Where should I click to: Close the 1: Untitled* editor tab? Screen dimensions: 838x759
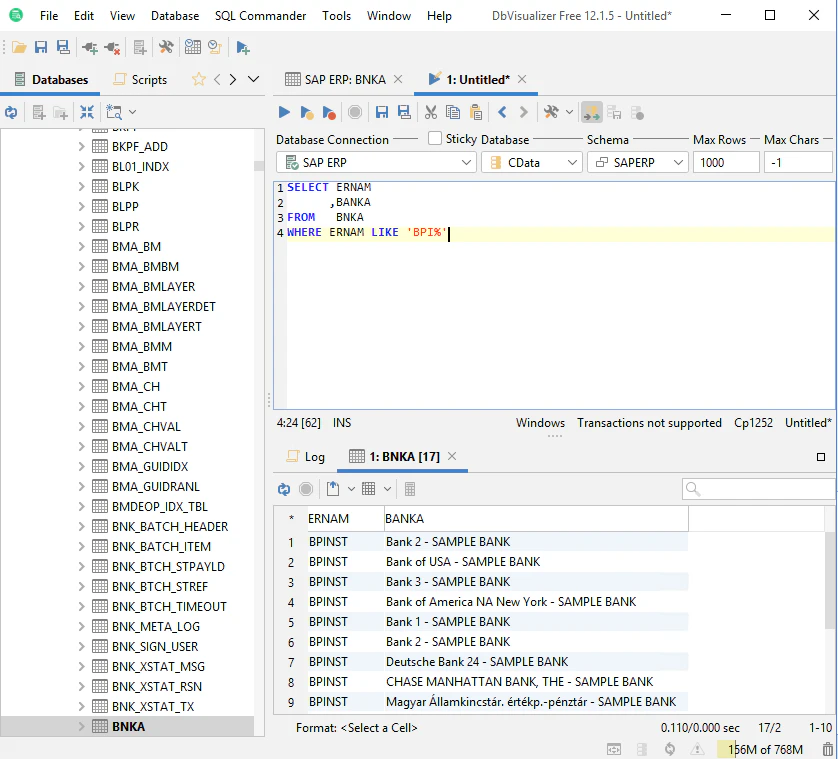[x=522, y=79]
